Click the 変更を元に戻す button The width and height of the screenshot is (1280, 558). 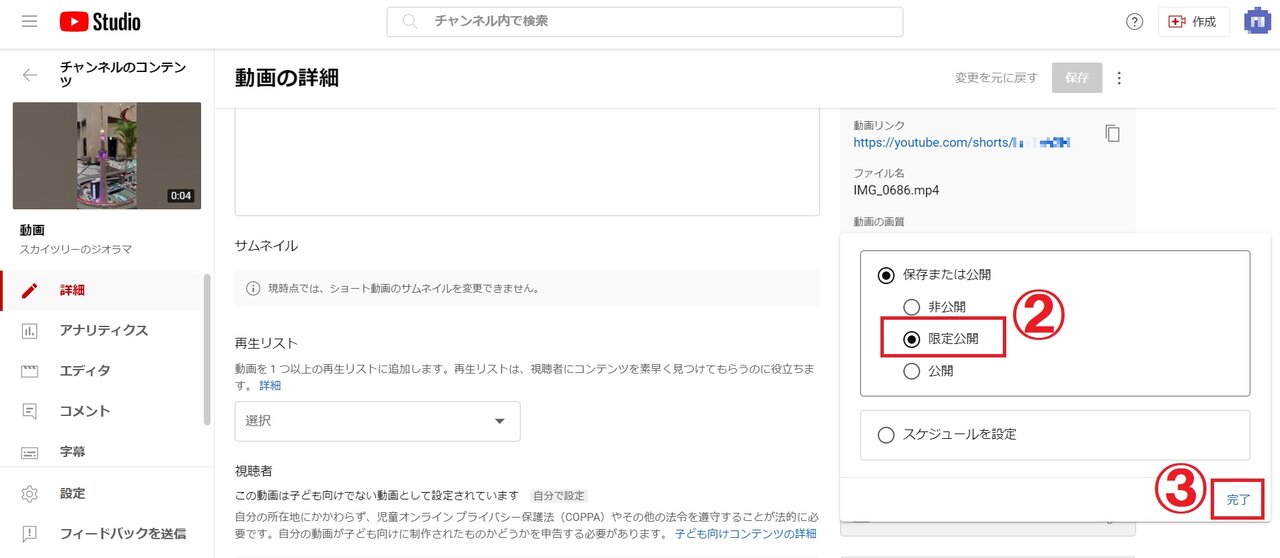click(996, 78)
